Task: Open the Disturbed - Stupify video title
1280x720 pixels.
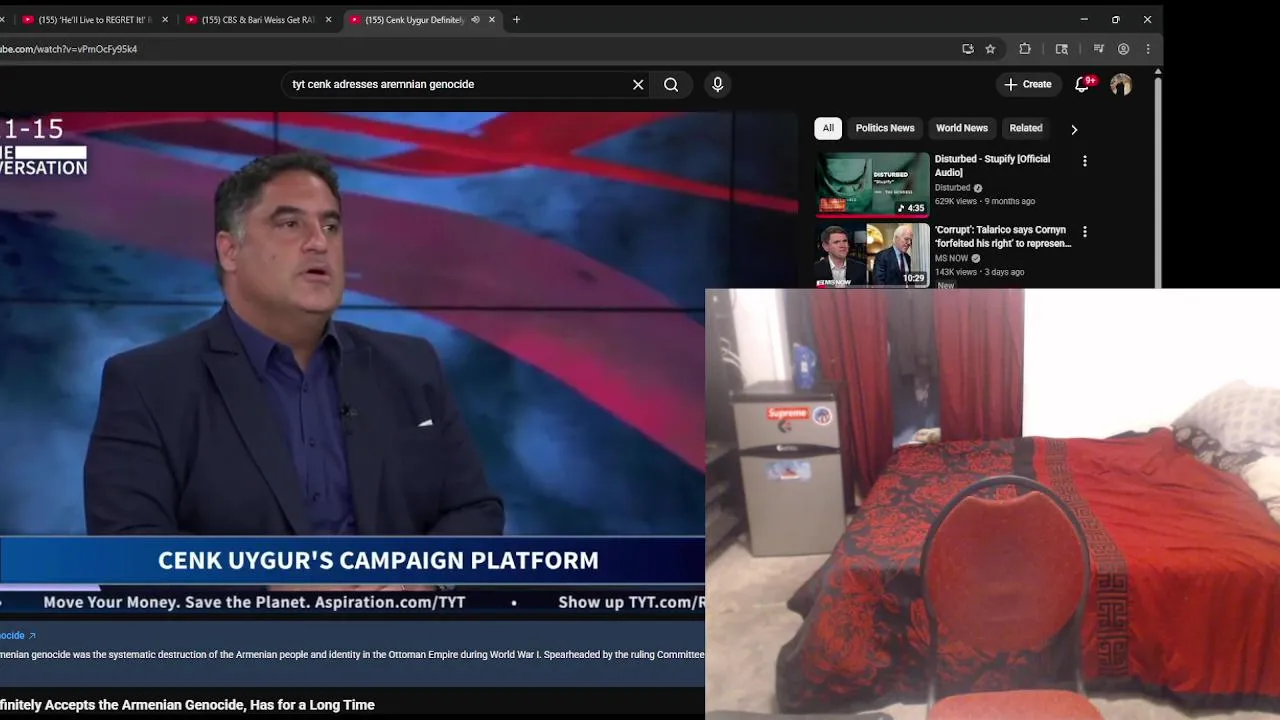Action: coord(992,166)
